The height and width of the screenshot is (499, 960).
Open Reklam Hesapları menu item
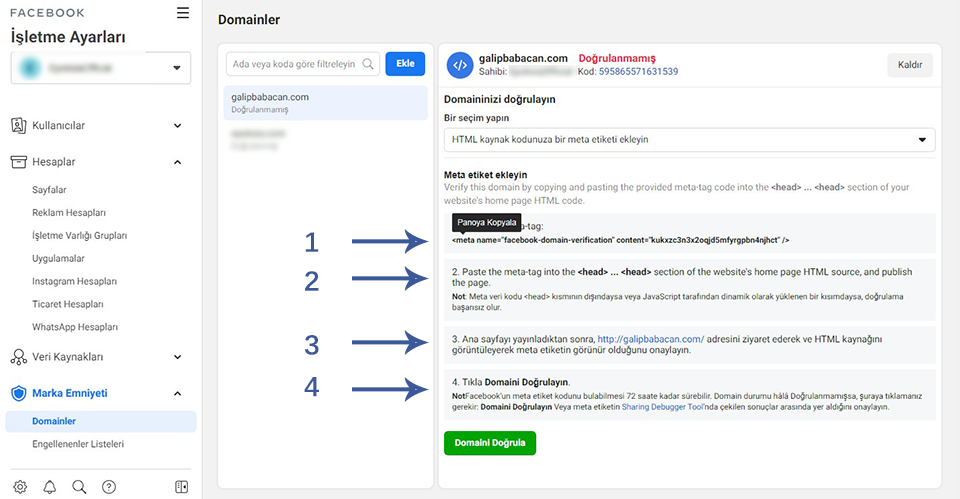[x=69, y=212]
